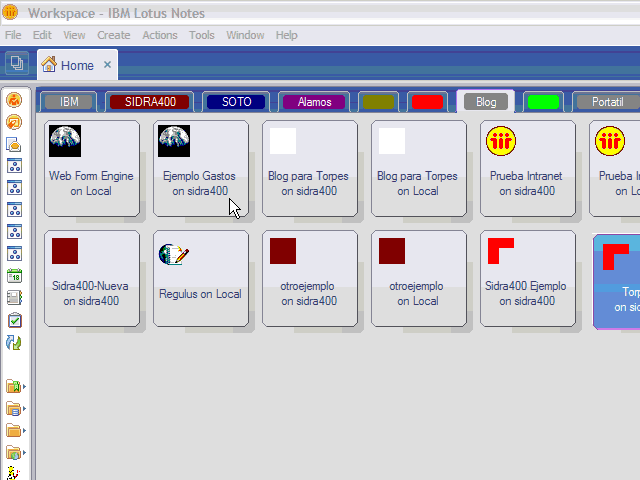Select the unnamed bright green workspace tab
Viewport: 640px width, 480px height.
[x=543, y=102]
